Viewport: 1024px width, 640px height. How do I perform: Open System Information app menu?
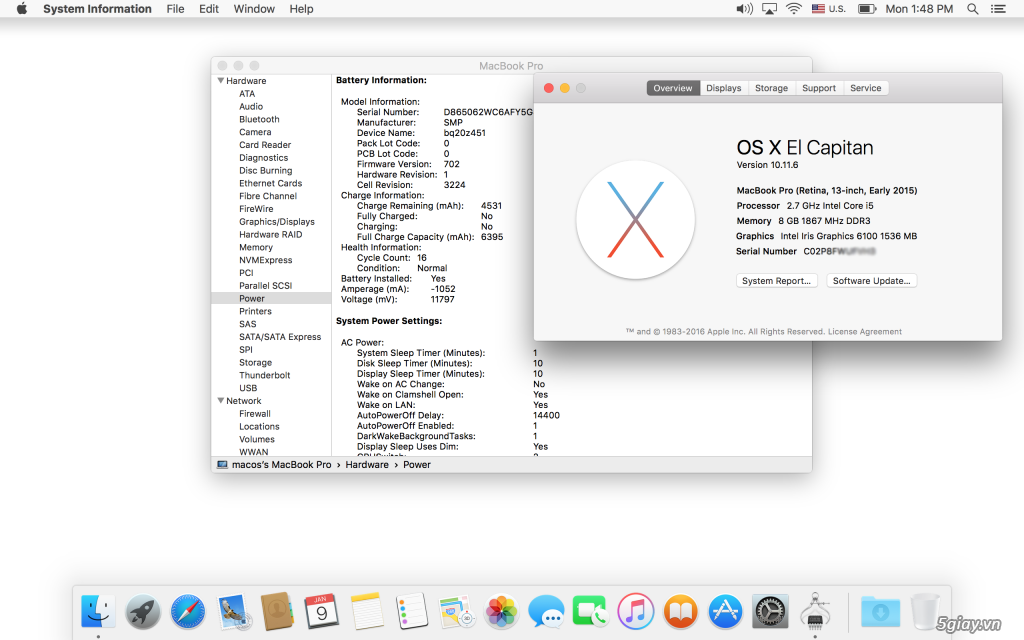tap(97, 9)
